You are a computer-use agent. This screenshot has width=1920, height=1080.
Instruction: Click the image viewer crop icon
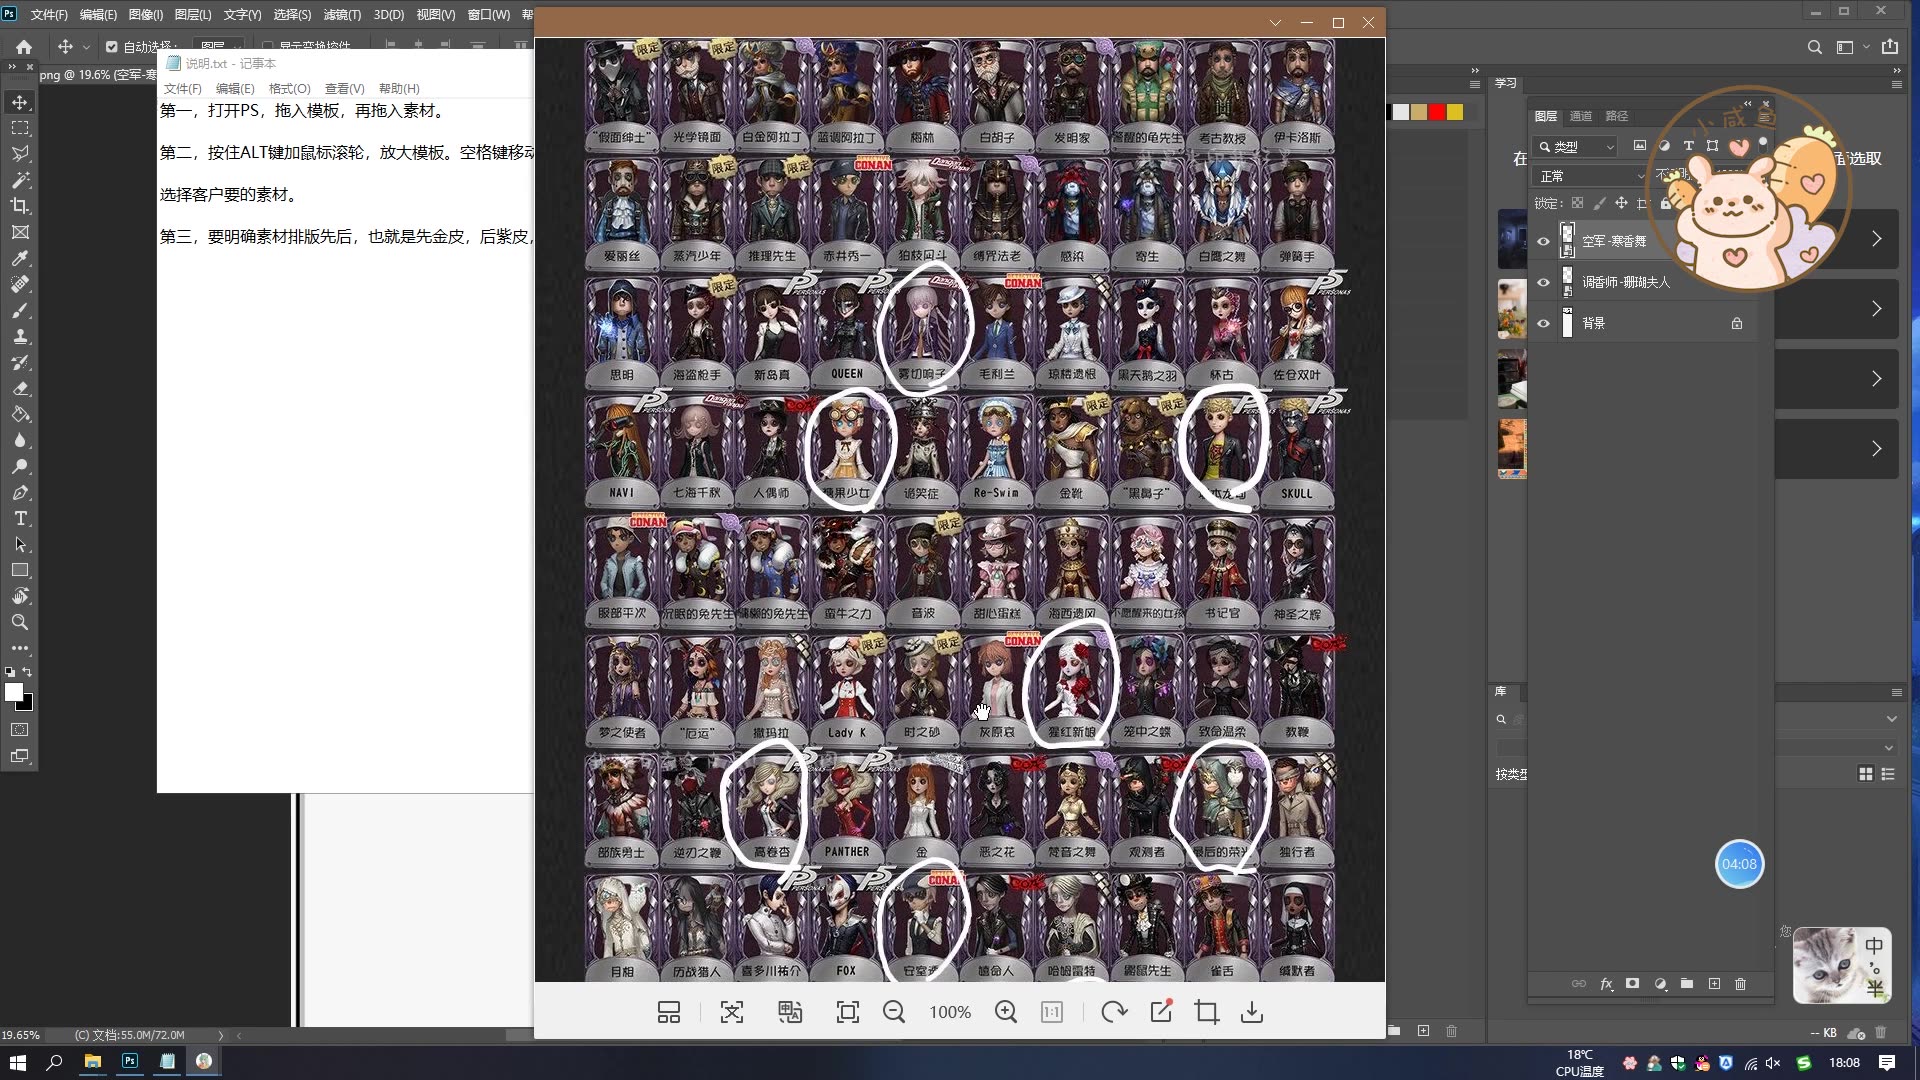tap(1207, 1012)
